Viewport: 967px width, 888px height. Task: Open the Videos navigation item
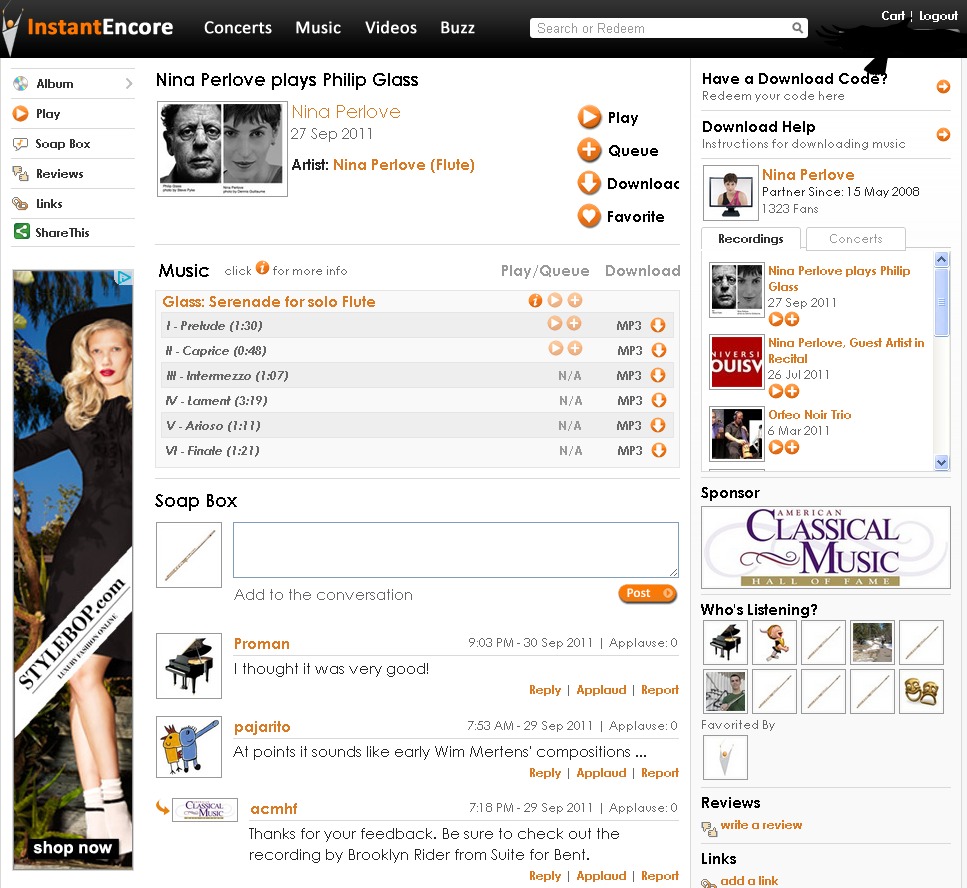click(390, 28)
